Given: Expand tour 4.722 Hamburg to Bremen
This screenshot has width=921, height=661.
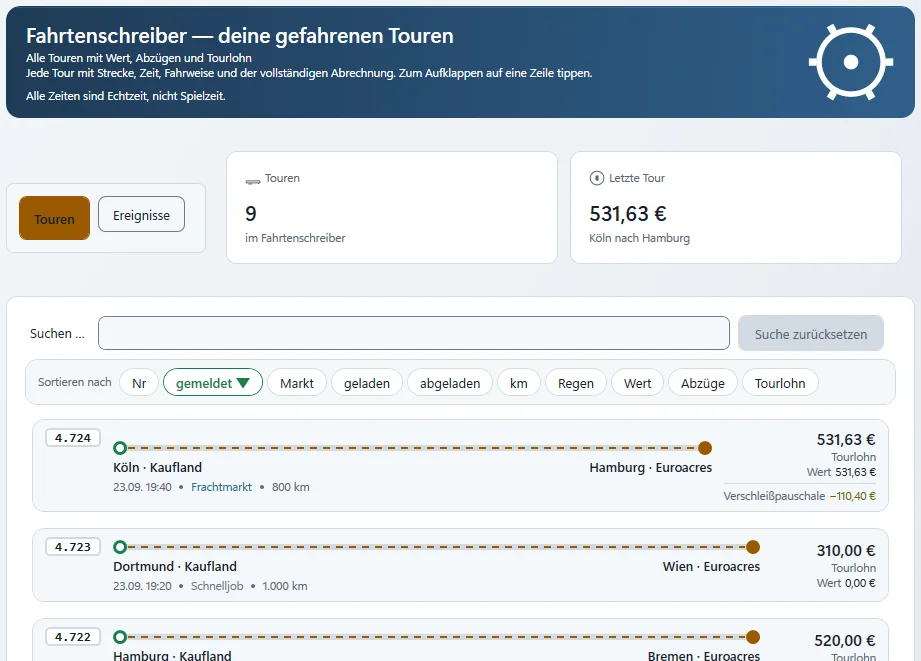Looking at the screenshot, I should coord(460,640).
